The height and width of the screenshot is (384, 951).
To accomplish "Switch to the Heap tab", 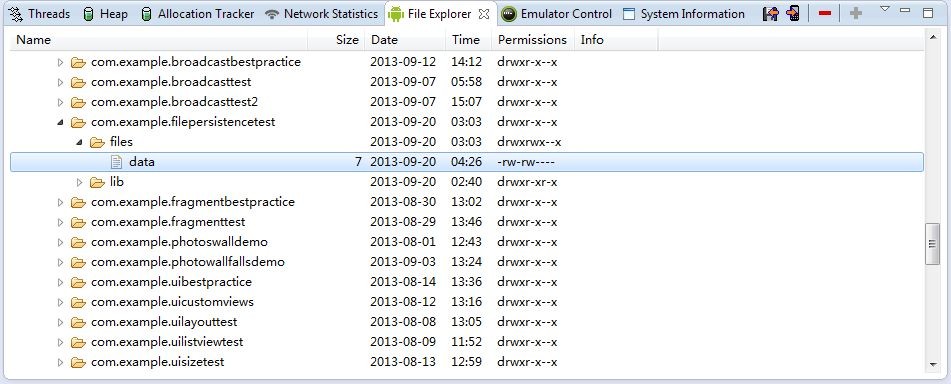I will [x=105, y=13].
